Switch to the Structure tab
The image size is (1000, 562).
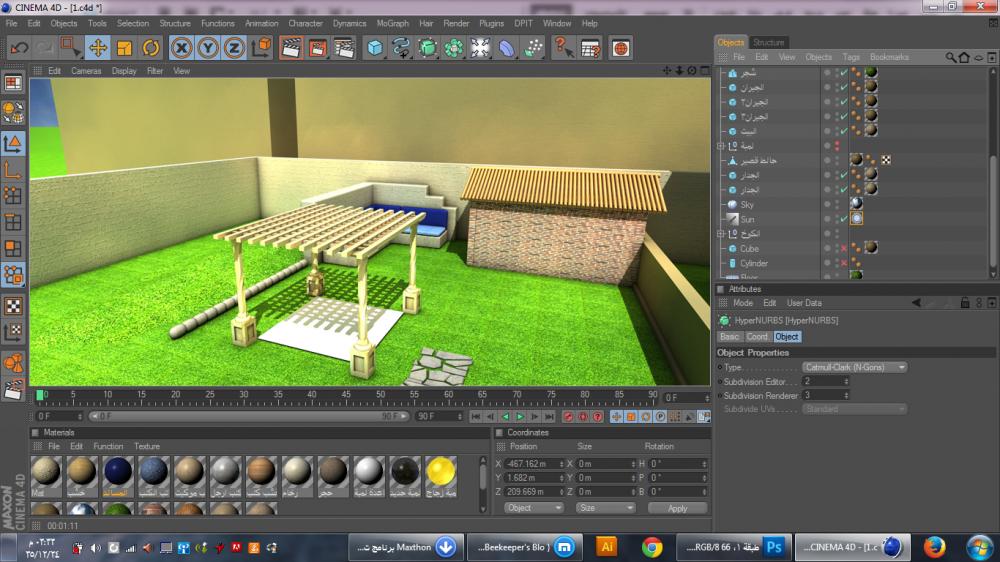click(768, 42)
